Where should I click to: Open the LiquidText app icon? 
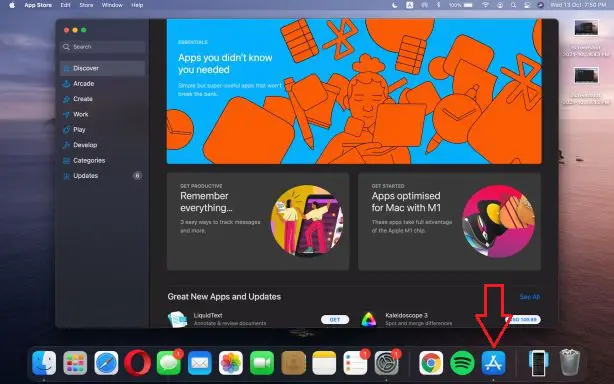[x=177, y=319]
